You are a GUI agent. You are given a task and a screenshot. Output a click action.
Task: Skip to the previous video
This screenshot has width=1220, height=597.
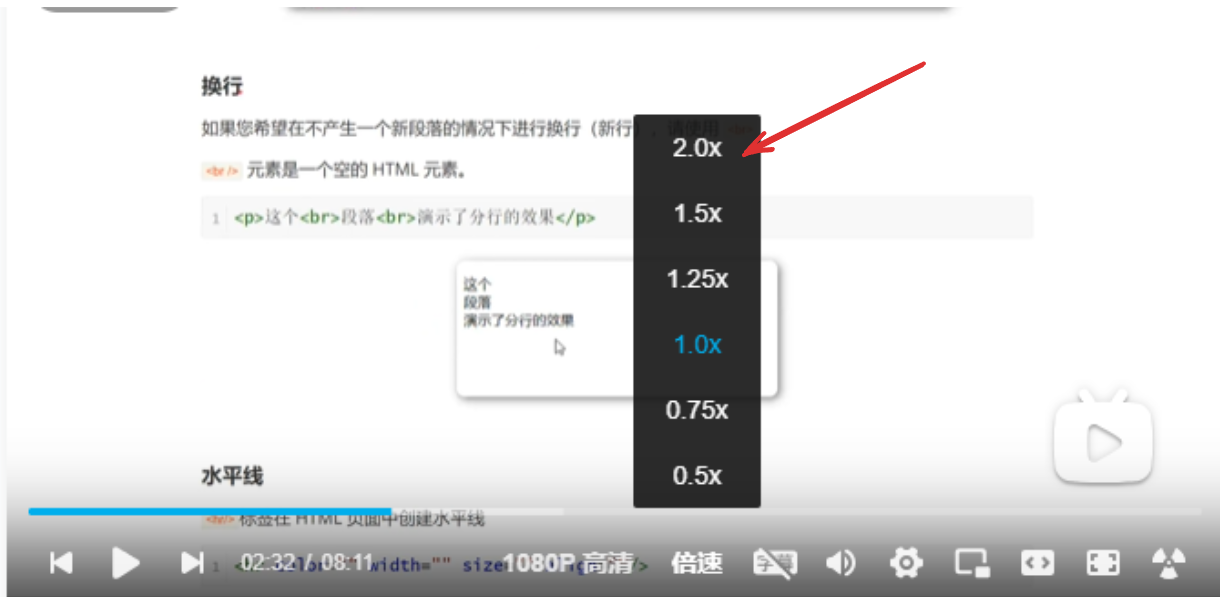(62, 564)
